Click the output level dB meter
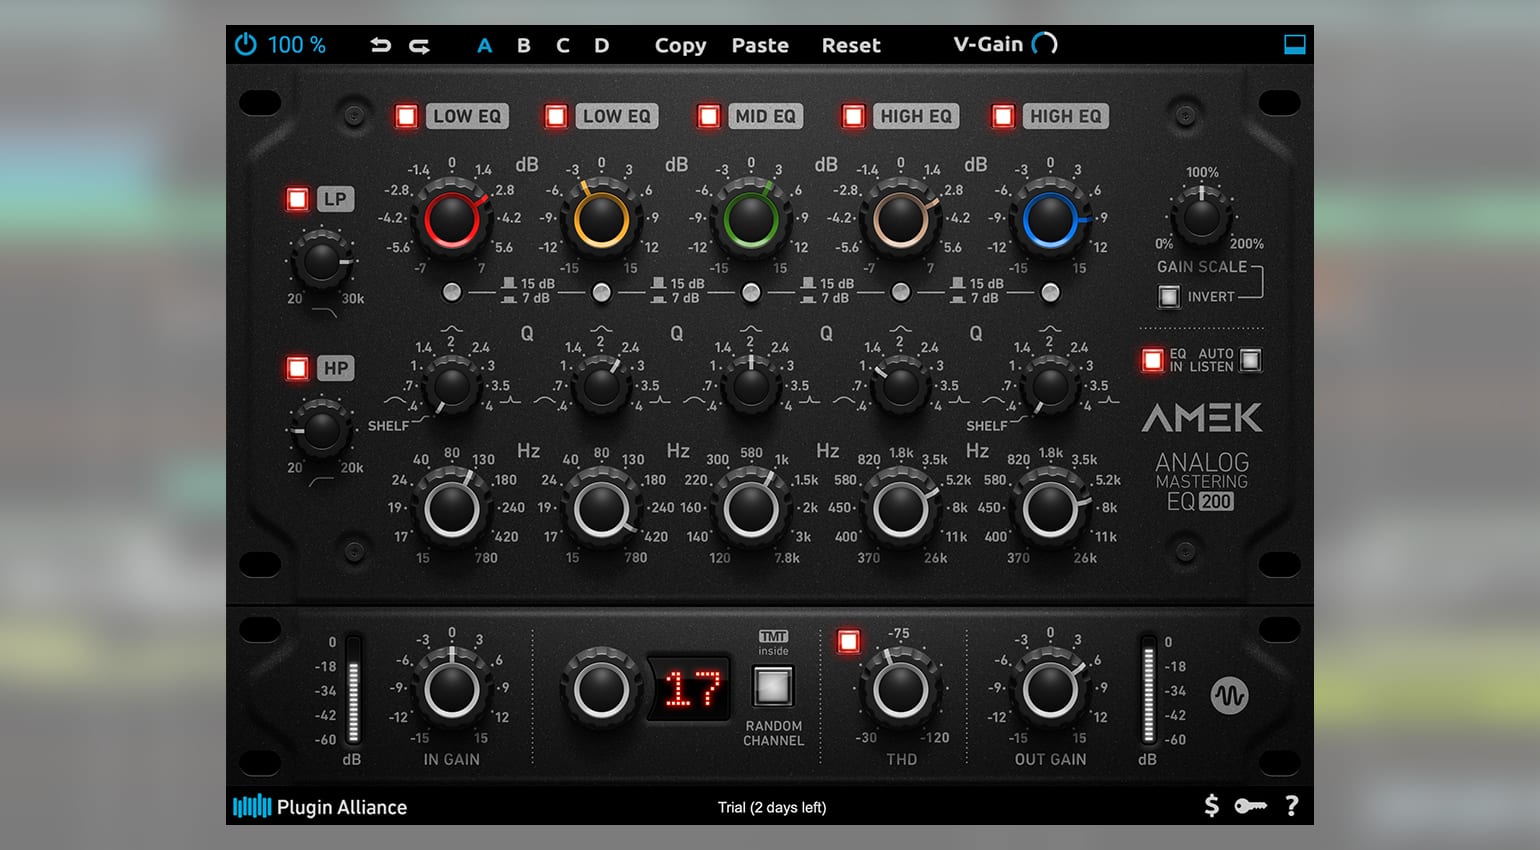 pos(1148,690)
